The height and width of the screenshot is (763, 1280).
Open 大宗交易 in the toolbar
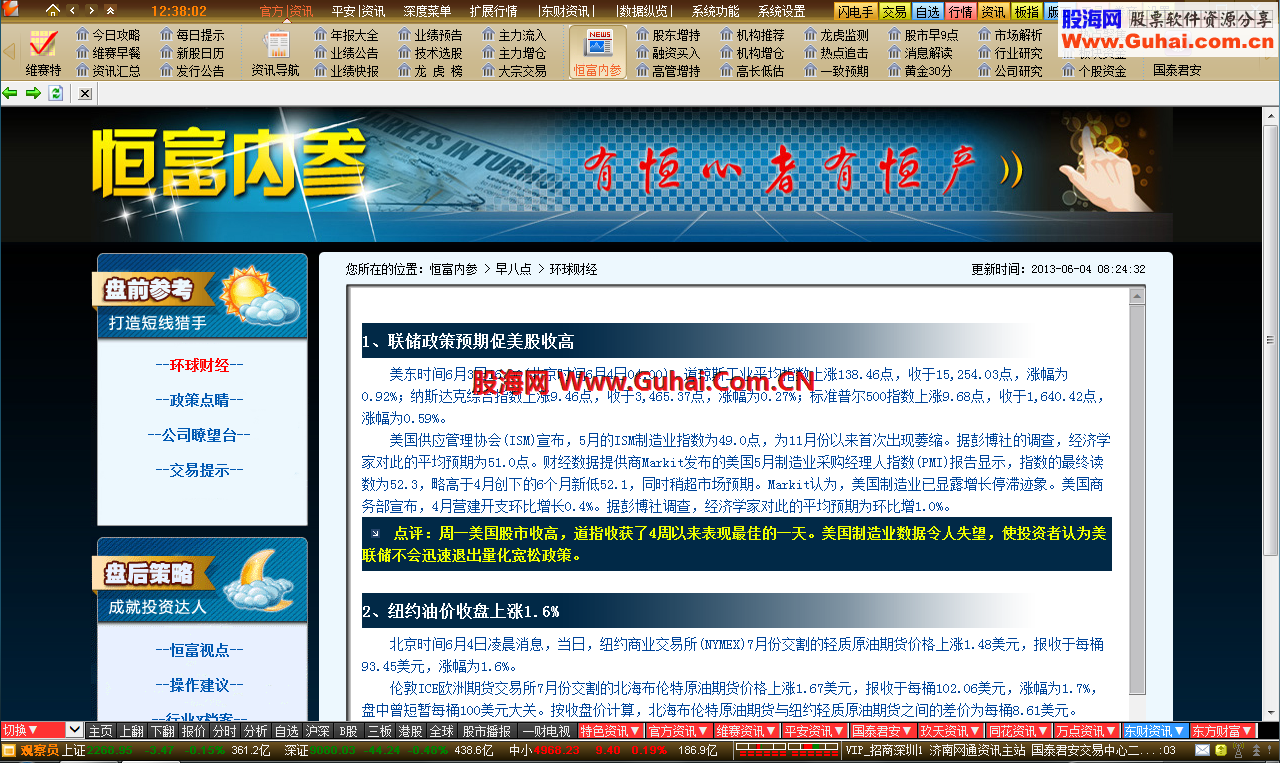click(514, 71)
